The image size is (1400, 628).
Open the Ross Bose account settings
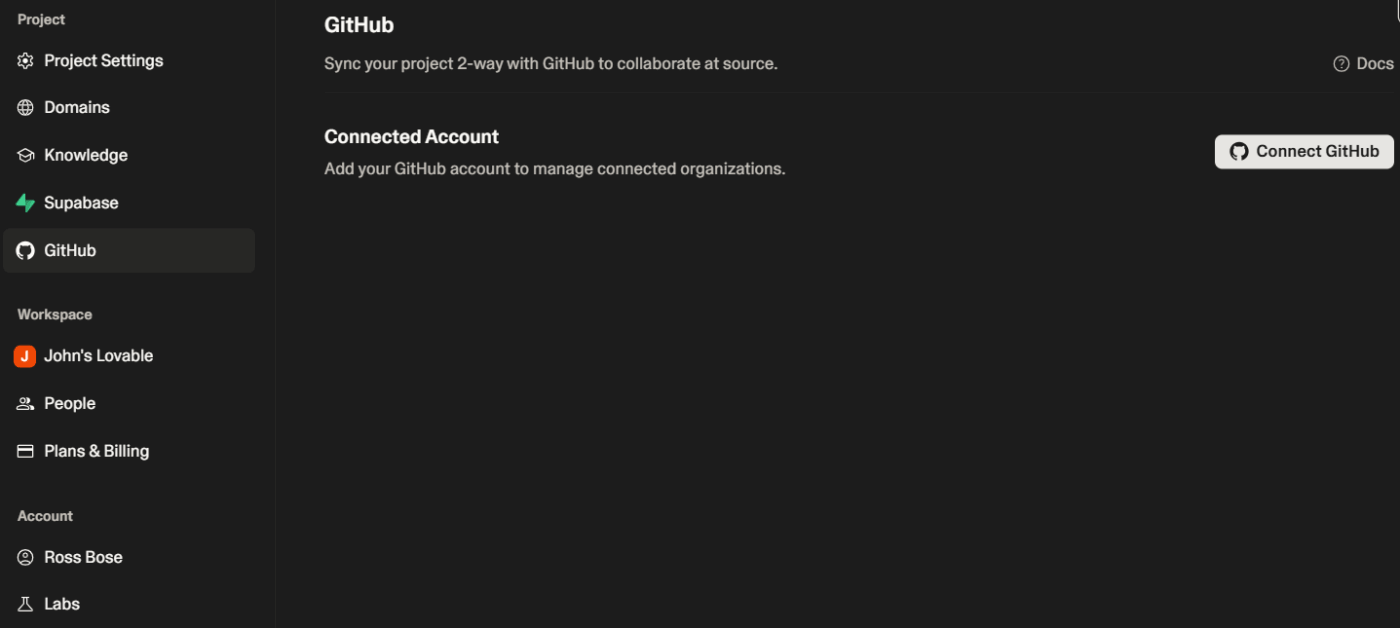[x=82, y=557]
